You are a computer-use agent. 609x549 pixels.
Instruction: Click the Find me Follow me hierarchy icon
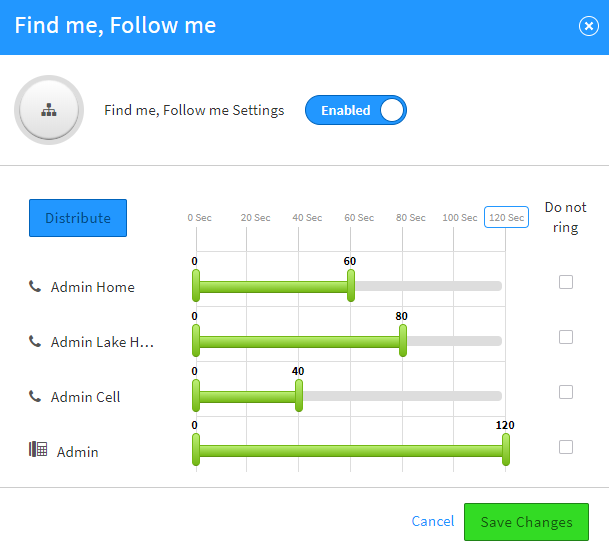pos(49,110)
